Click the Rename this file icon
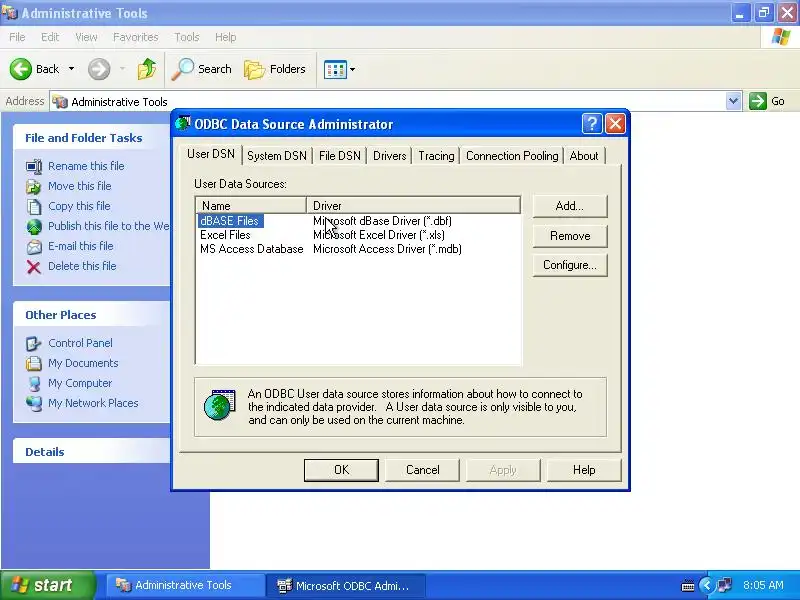Viewport: 800px width, 600px height. click(x=34, y=166)
